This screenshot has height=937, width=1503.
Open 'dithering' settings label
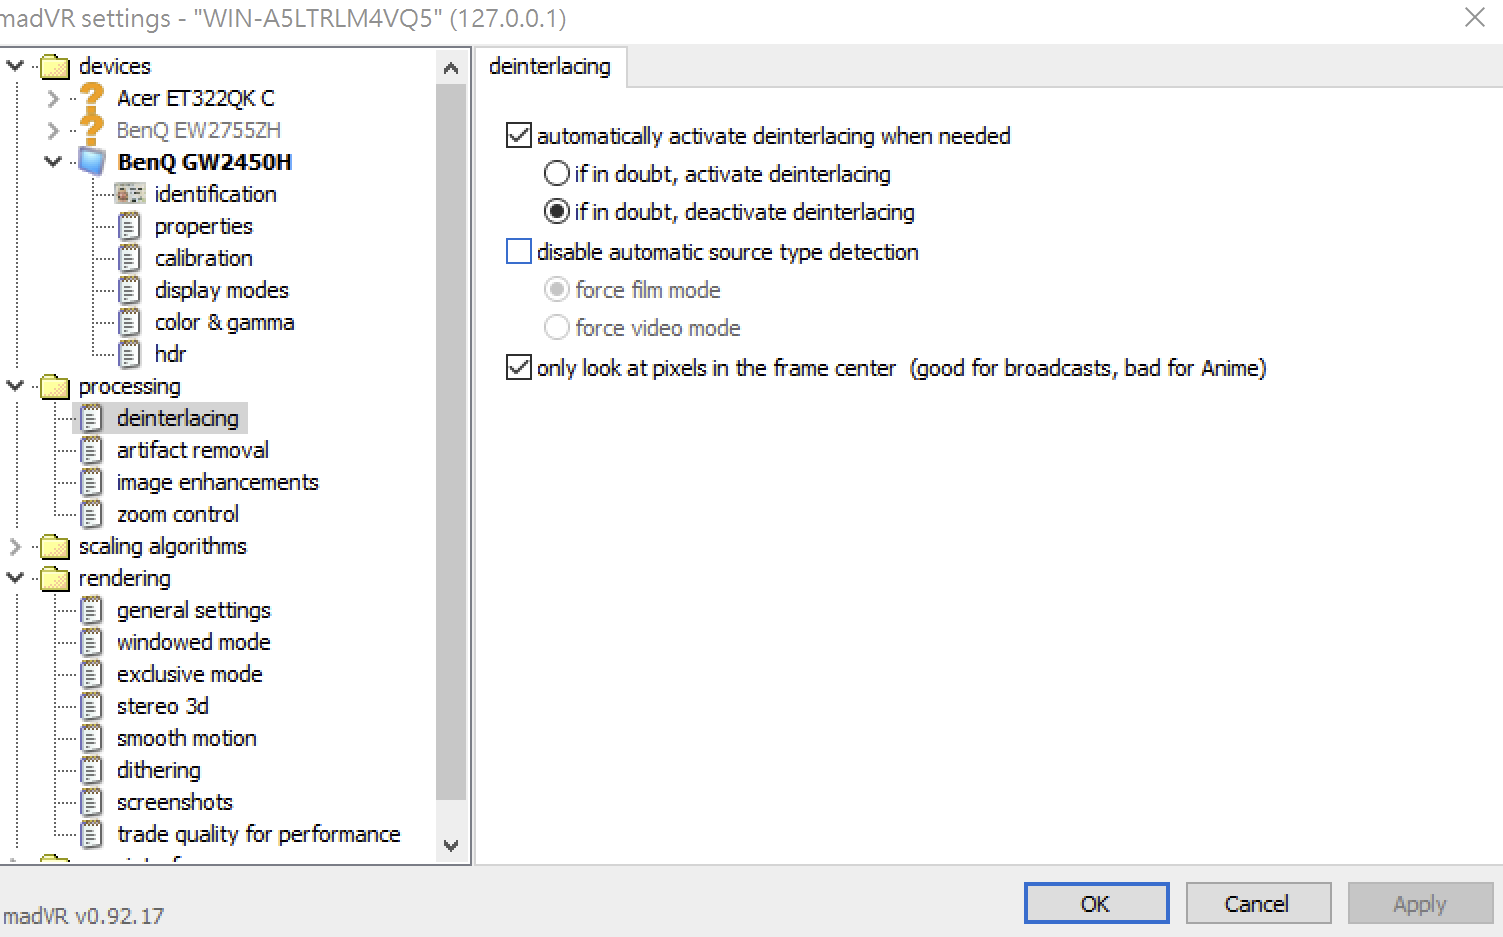tap(159, 770)
